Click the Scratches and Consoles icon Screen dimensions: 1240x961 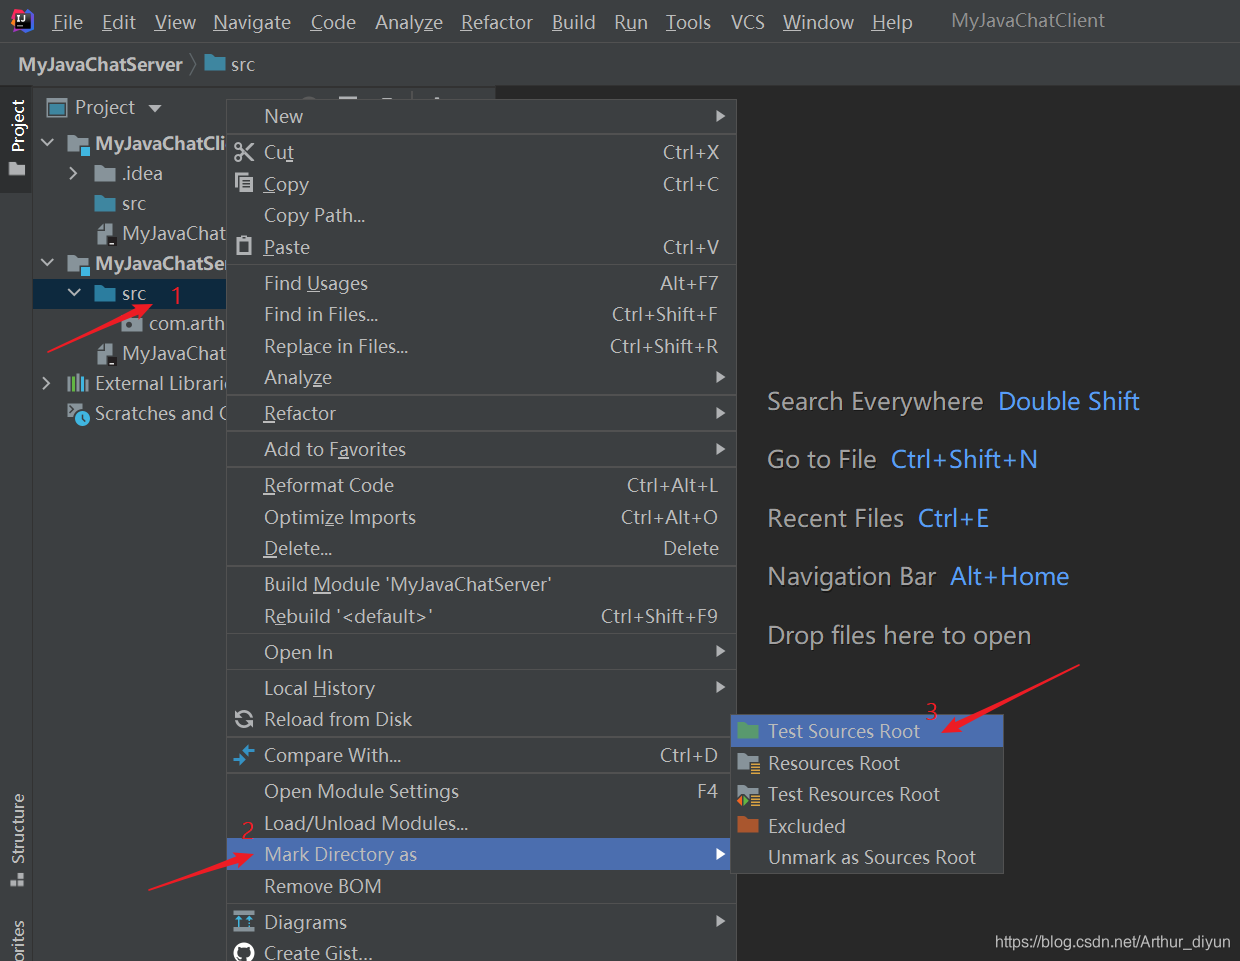pos(78,413)
